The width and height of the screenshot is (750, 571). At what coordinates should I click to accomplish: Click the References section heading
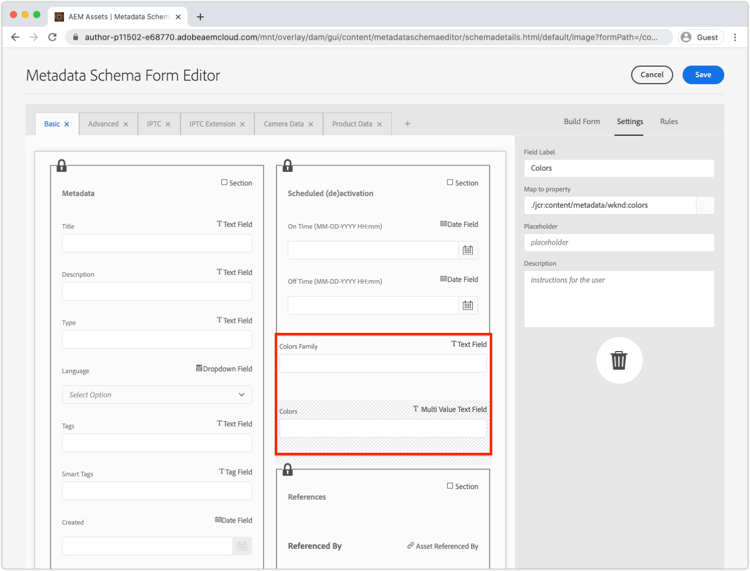[x=307, y=497]
